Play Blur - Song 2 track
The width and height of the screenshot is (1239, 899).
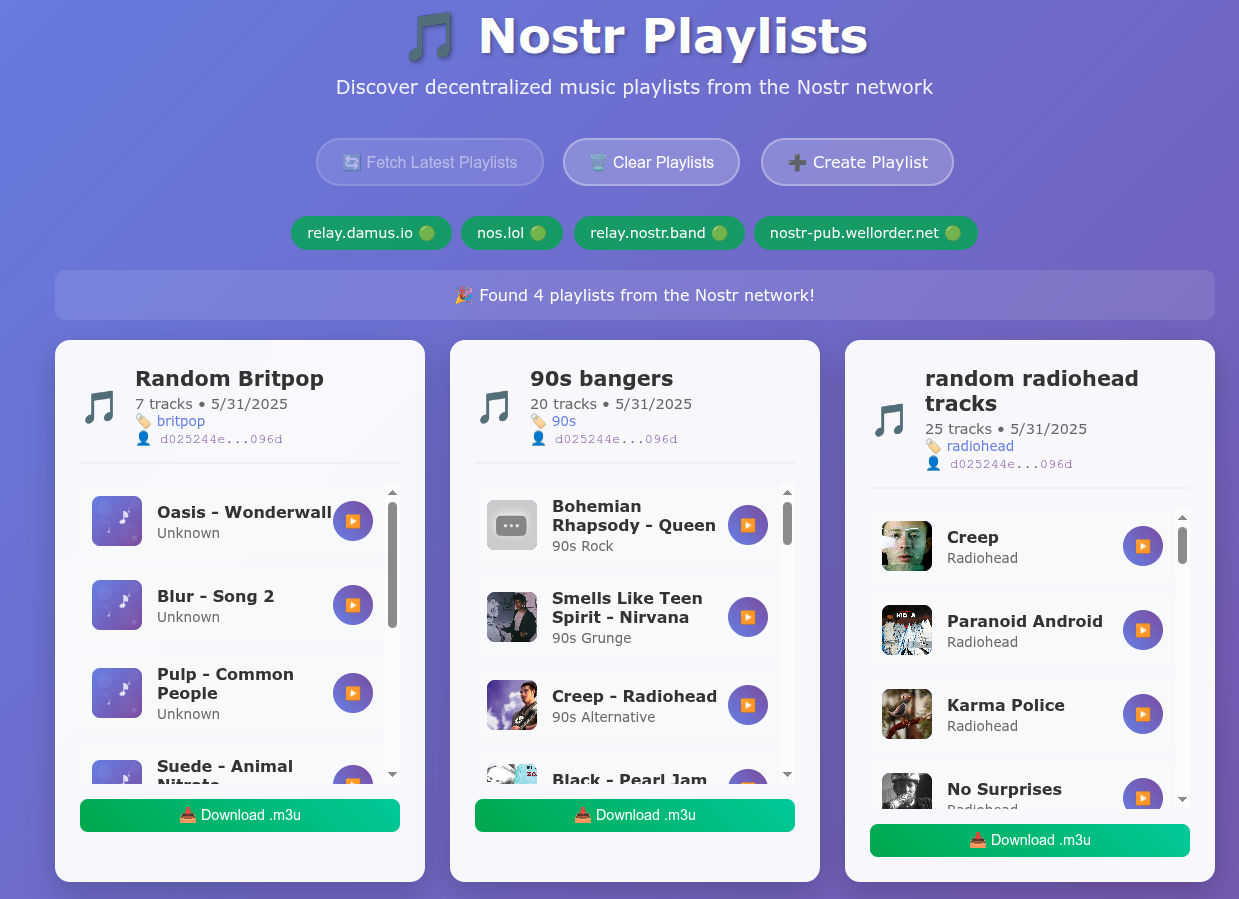(x=353, y=605)
